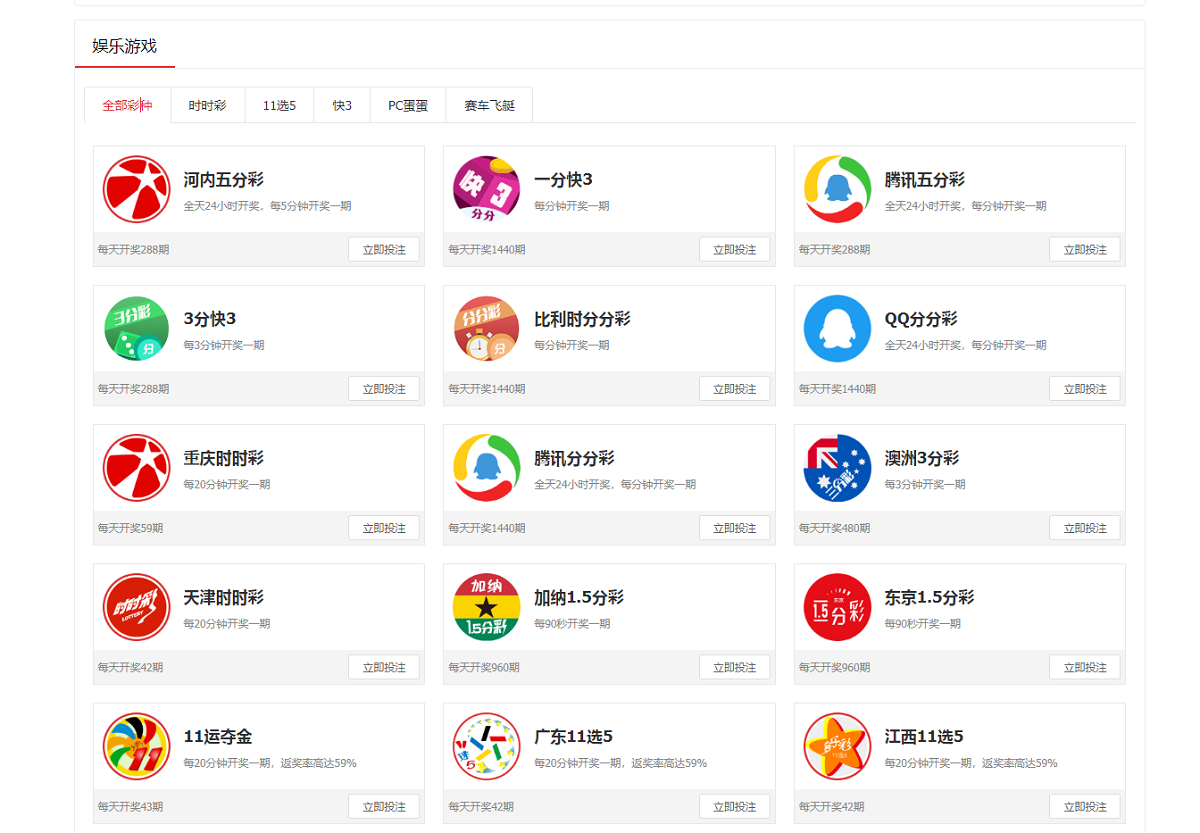1200x833 pixels.
Task: Open the 天津时时彩 title link
Action: coord(224,597)
